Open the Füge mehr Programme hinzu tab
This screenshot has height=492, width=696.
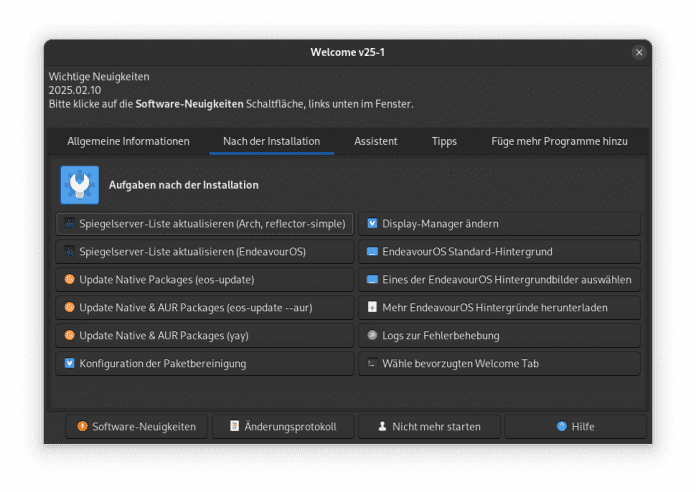[559, 142]
